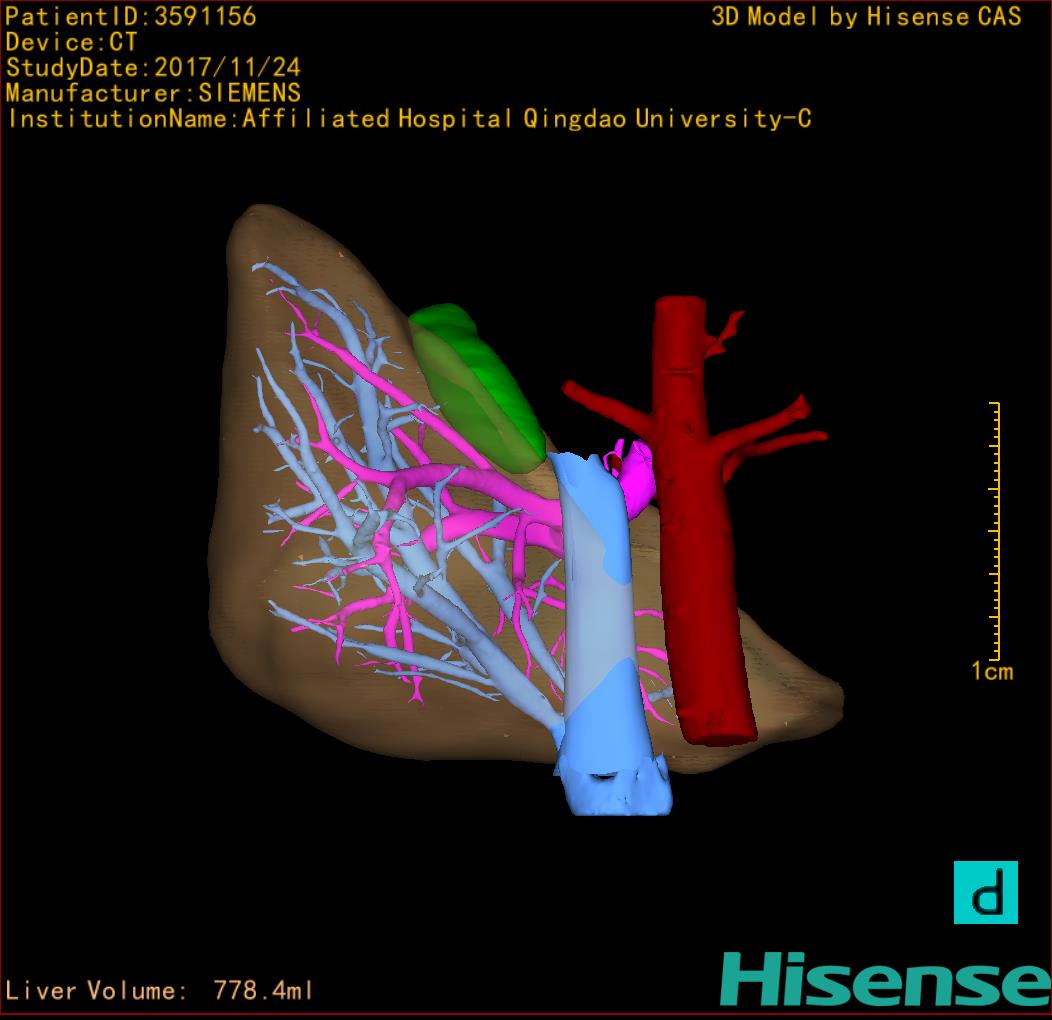
Task: Click the PatientID:3591156 text
Action: [131, 17]
